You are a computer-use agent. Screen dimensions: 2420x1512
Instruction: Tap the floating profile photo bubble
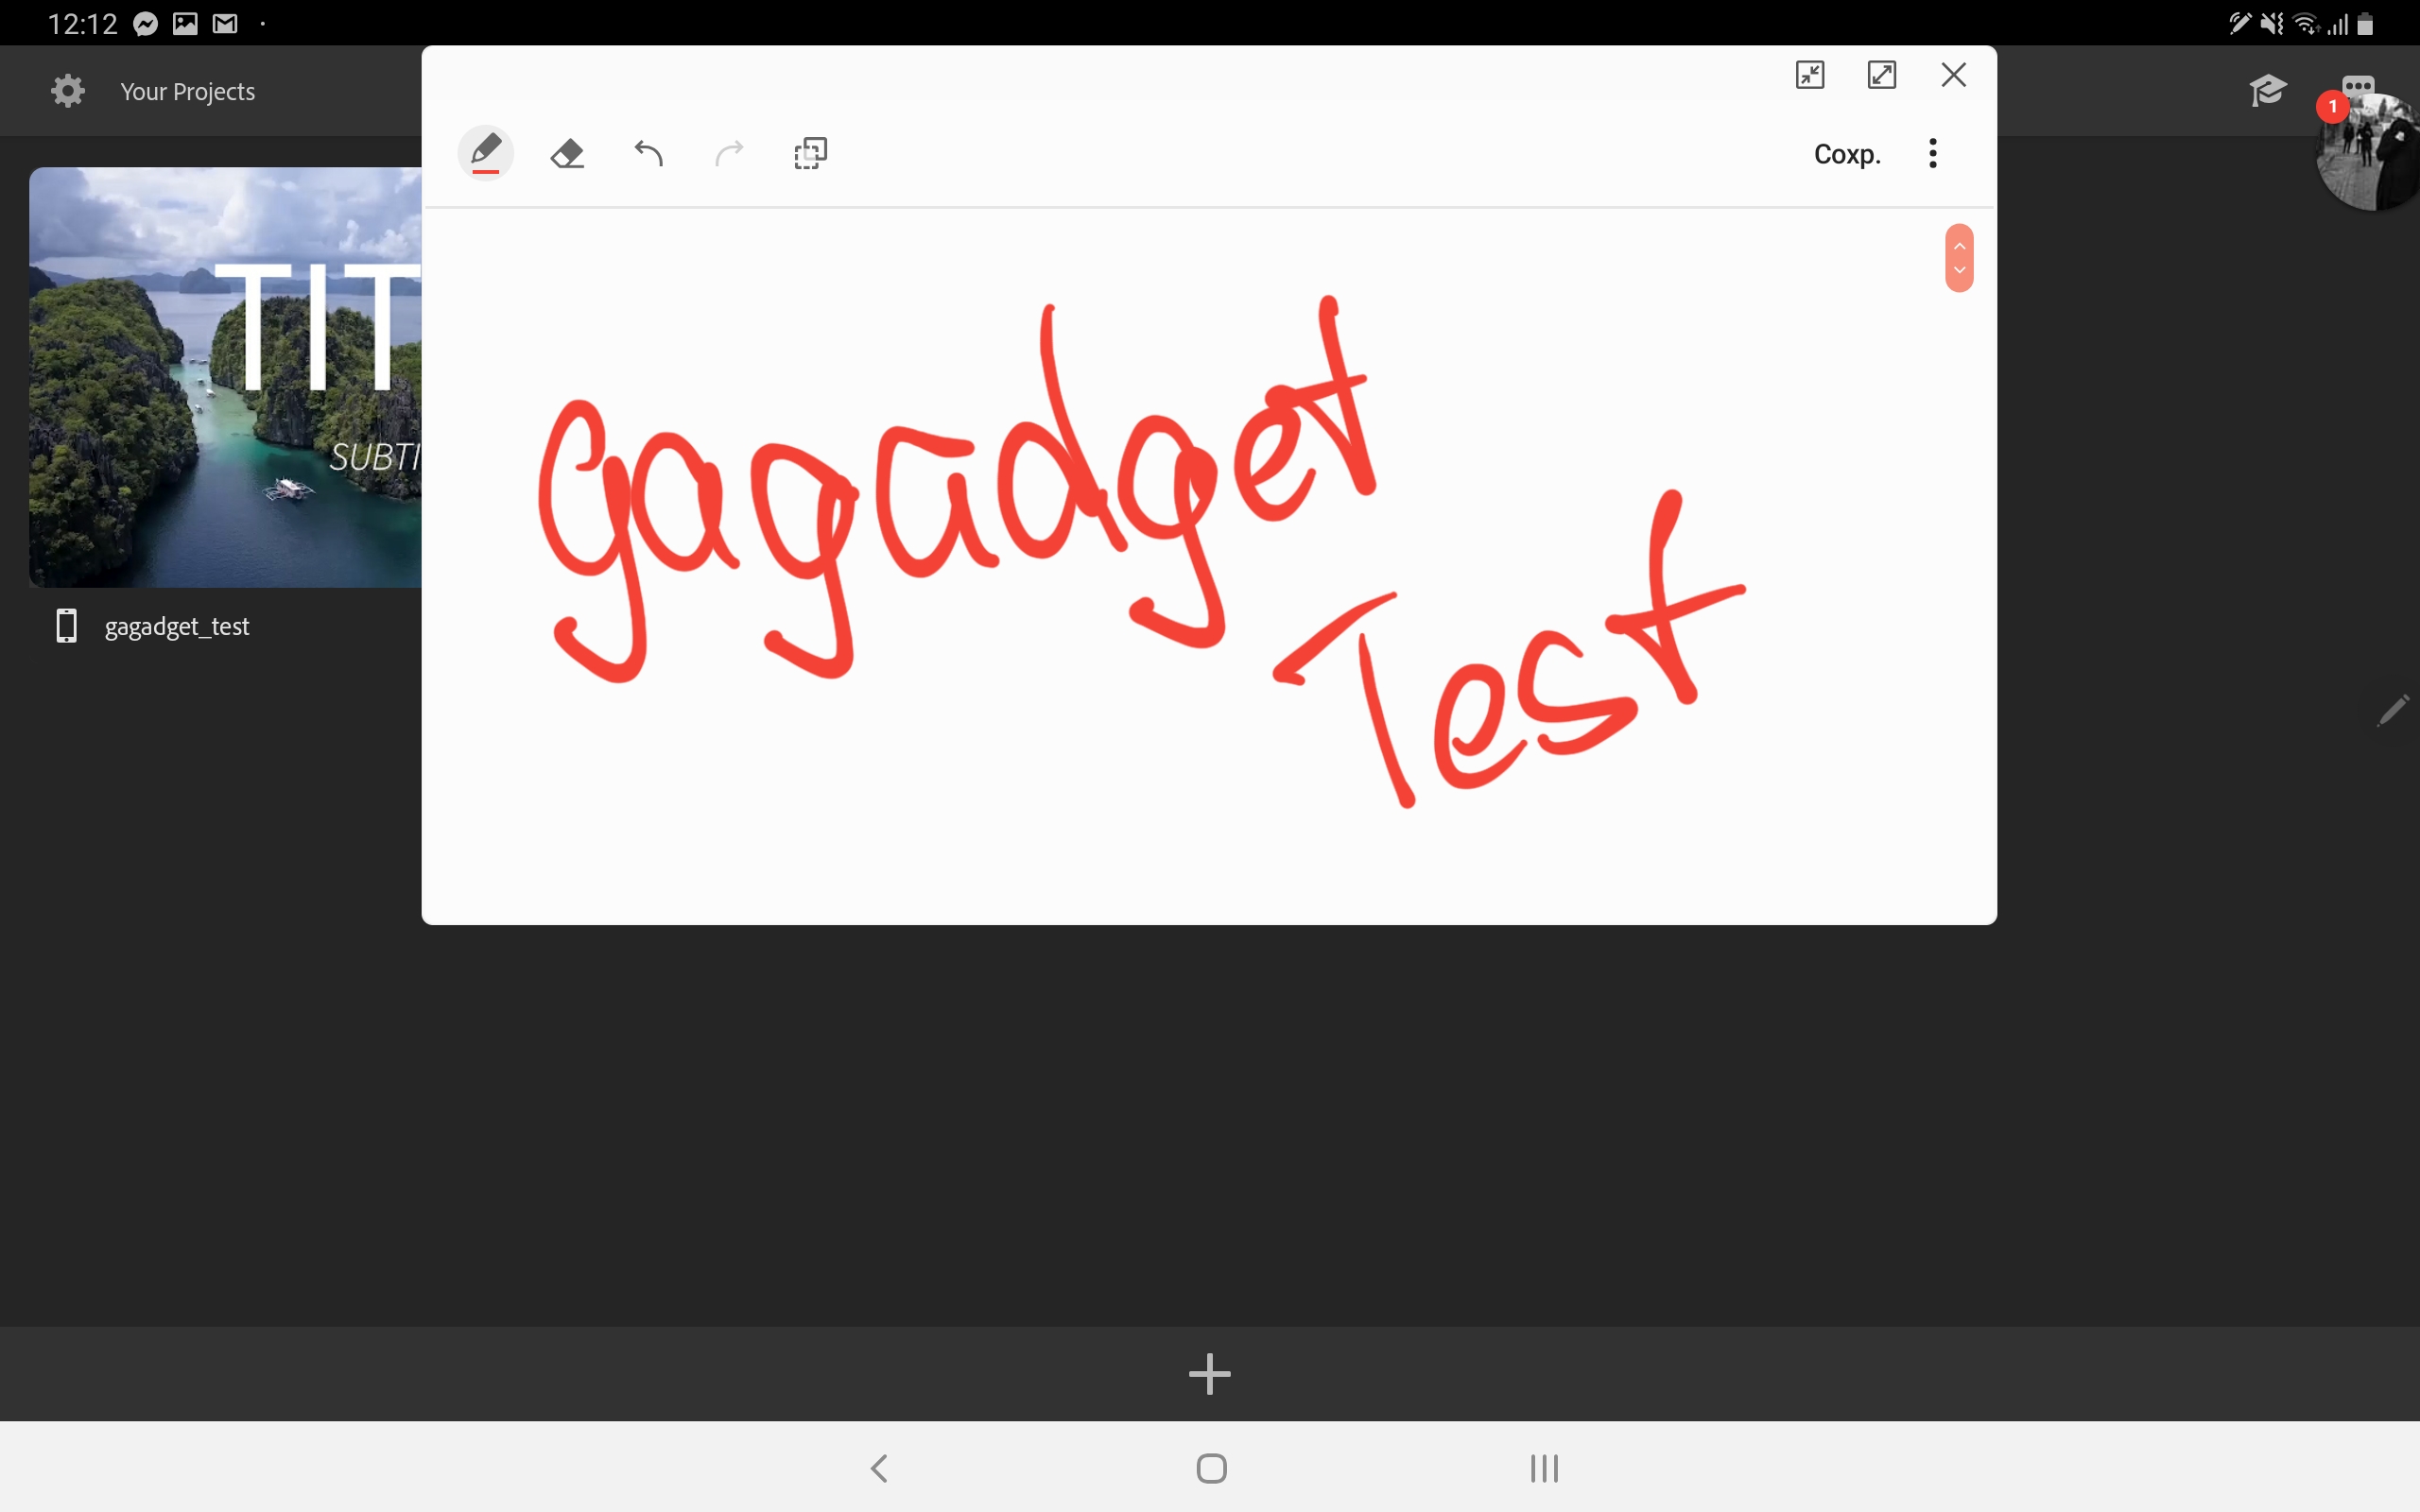[2375, 155]
